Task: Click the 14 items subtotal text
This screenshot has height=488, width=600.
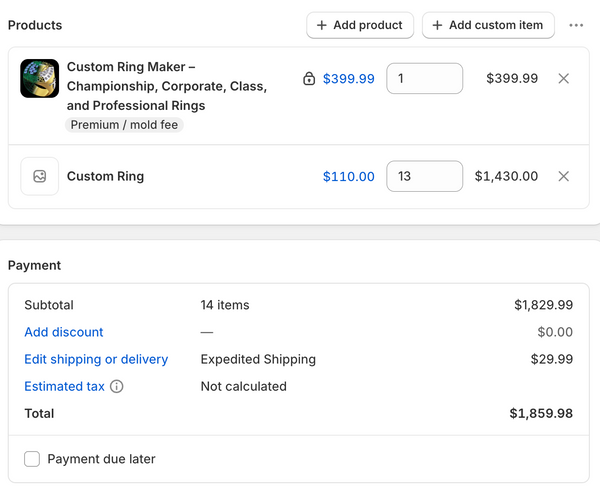Action: pos(225,305)
